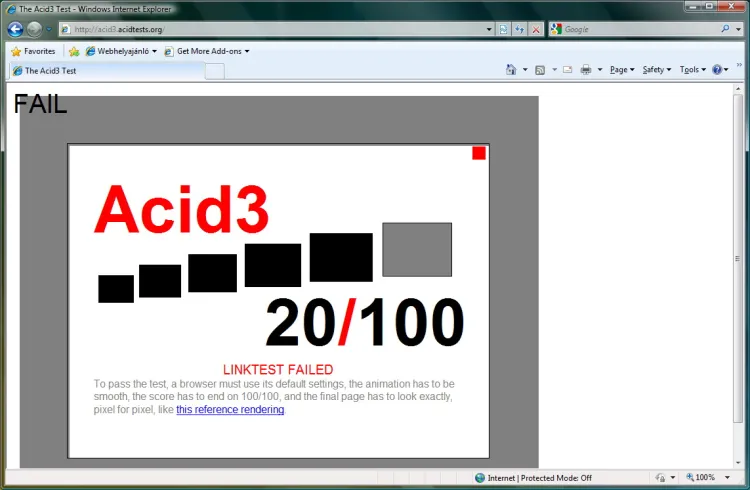Open the Favorites panel
Viewport: 750px width, 490px height.
point(33,51)
